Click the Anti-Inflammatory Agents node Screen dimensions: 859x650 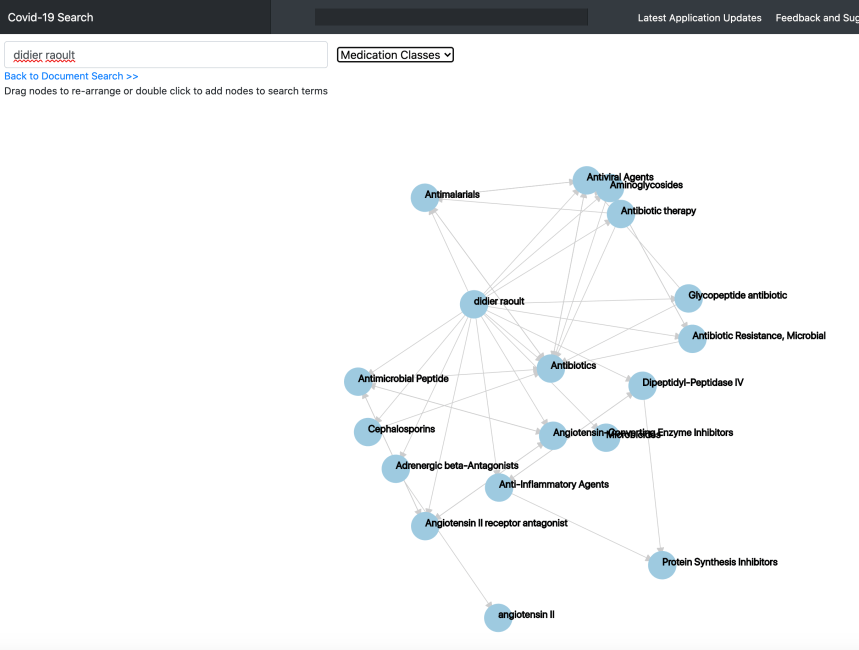[x=499, y=487]
